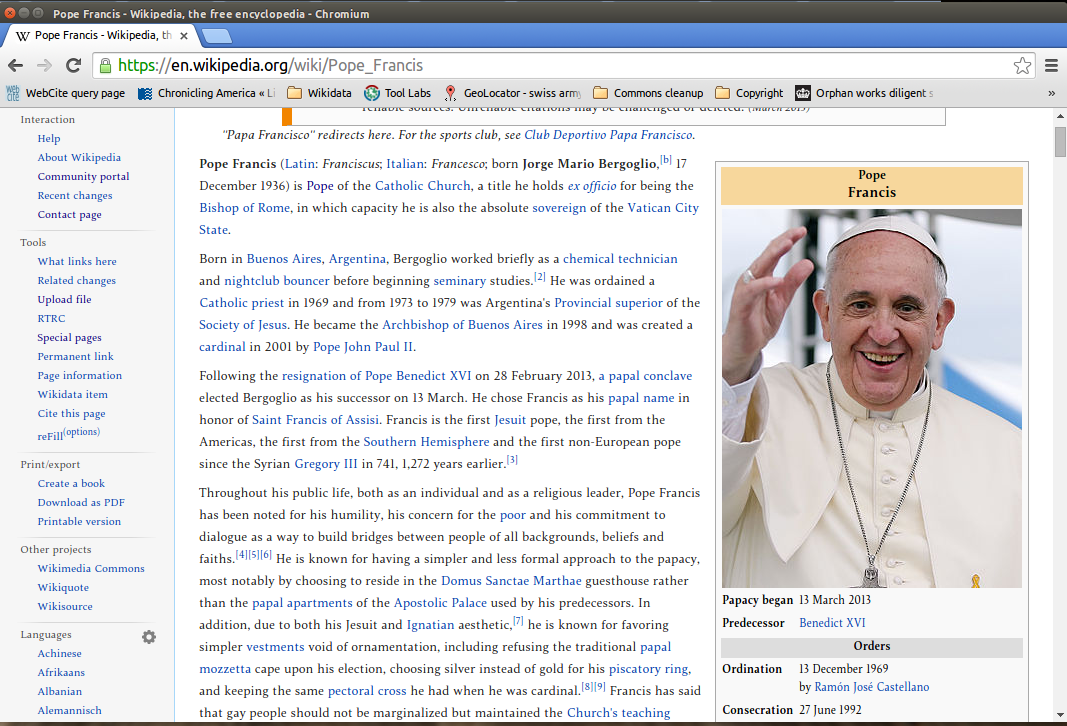This screenshot has height=726, width=1067.
Task: Open Club Deportivo Papa Francisco link
Action: tap(608, 135)
